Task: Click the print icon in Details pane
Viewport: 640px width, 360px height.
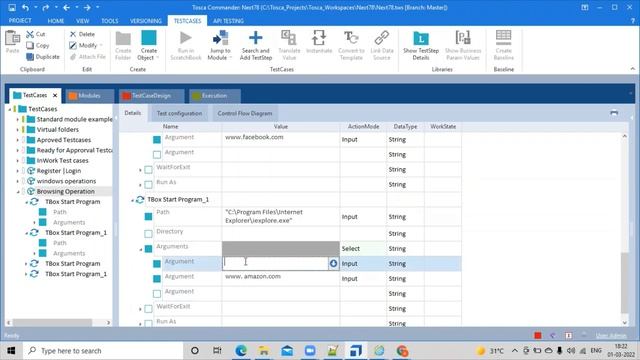Action: [614, 113]
